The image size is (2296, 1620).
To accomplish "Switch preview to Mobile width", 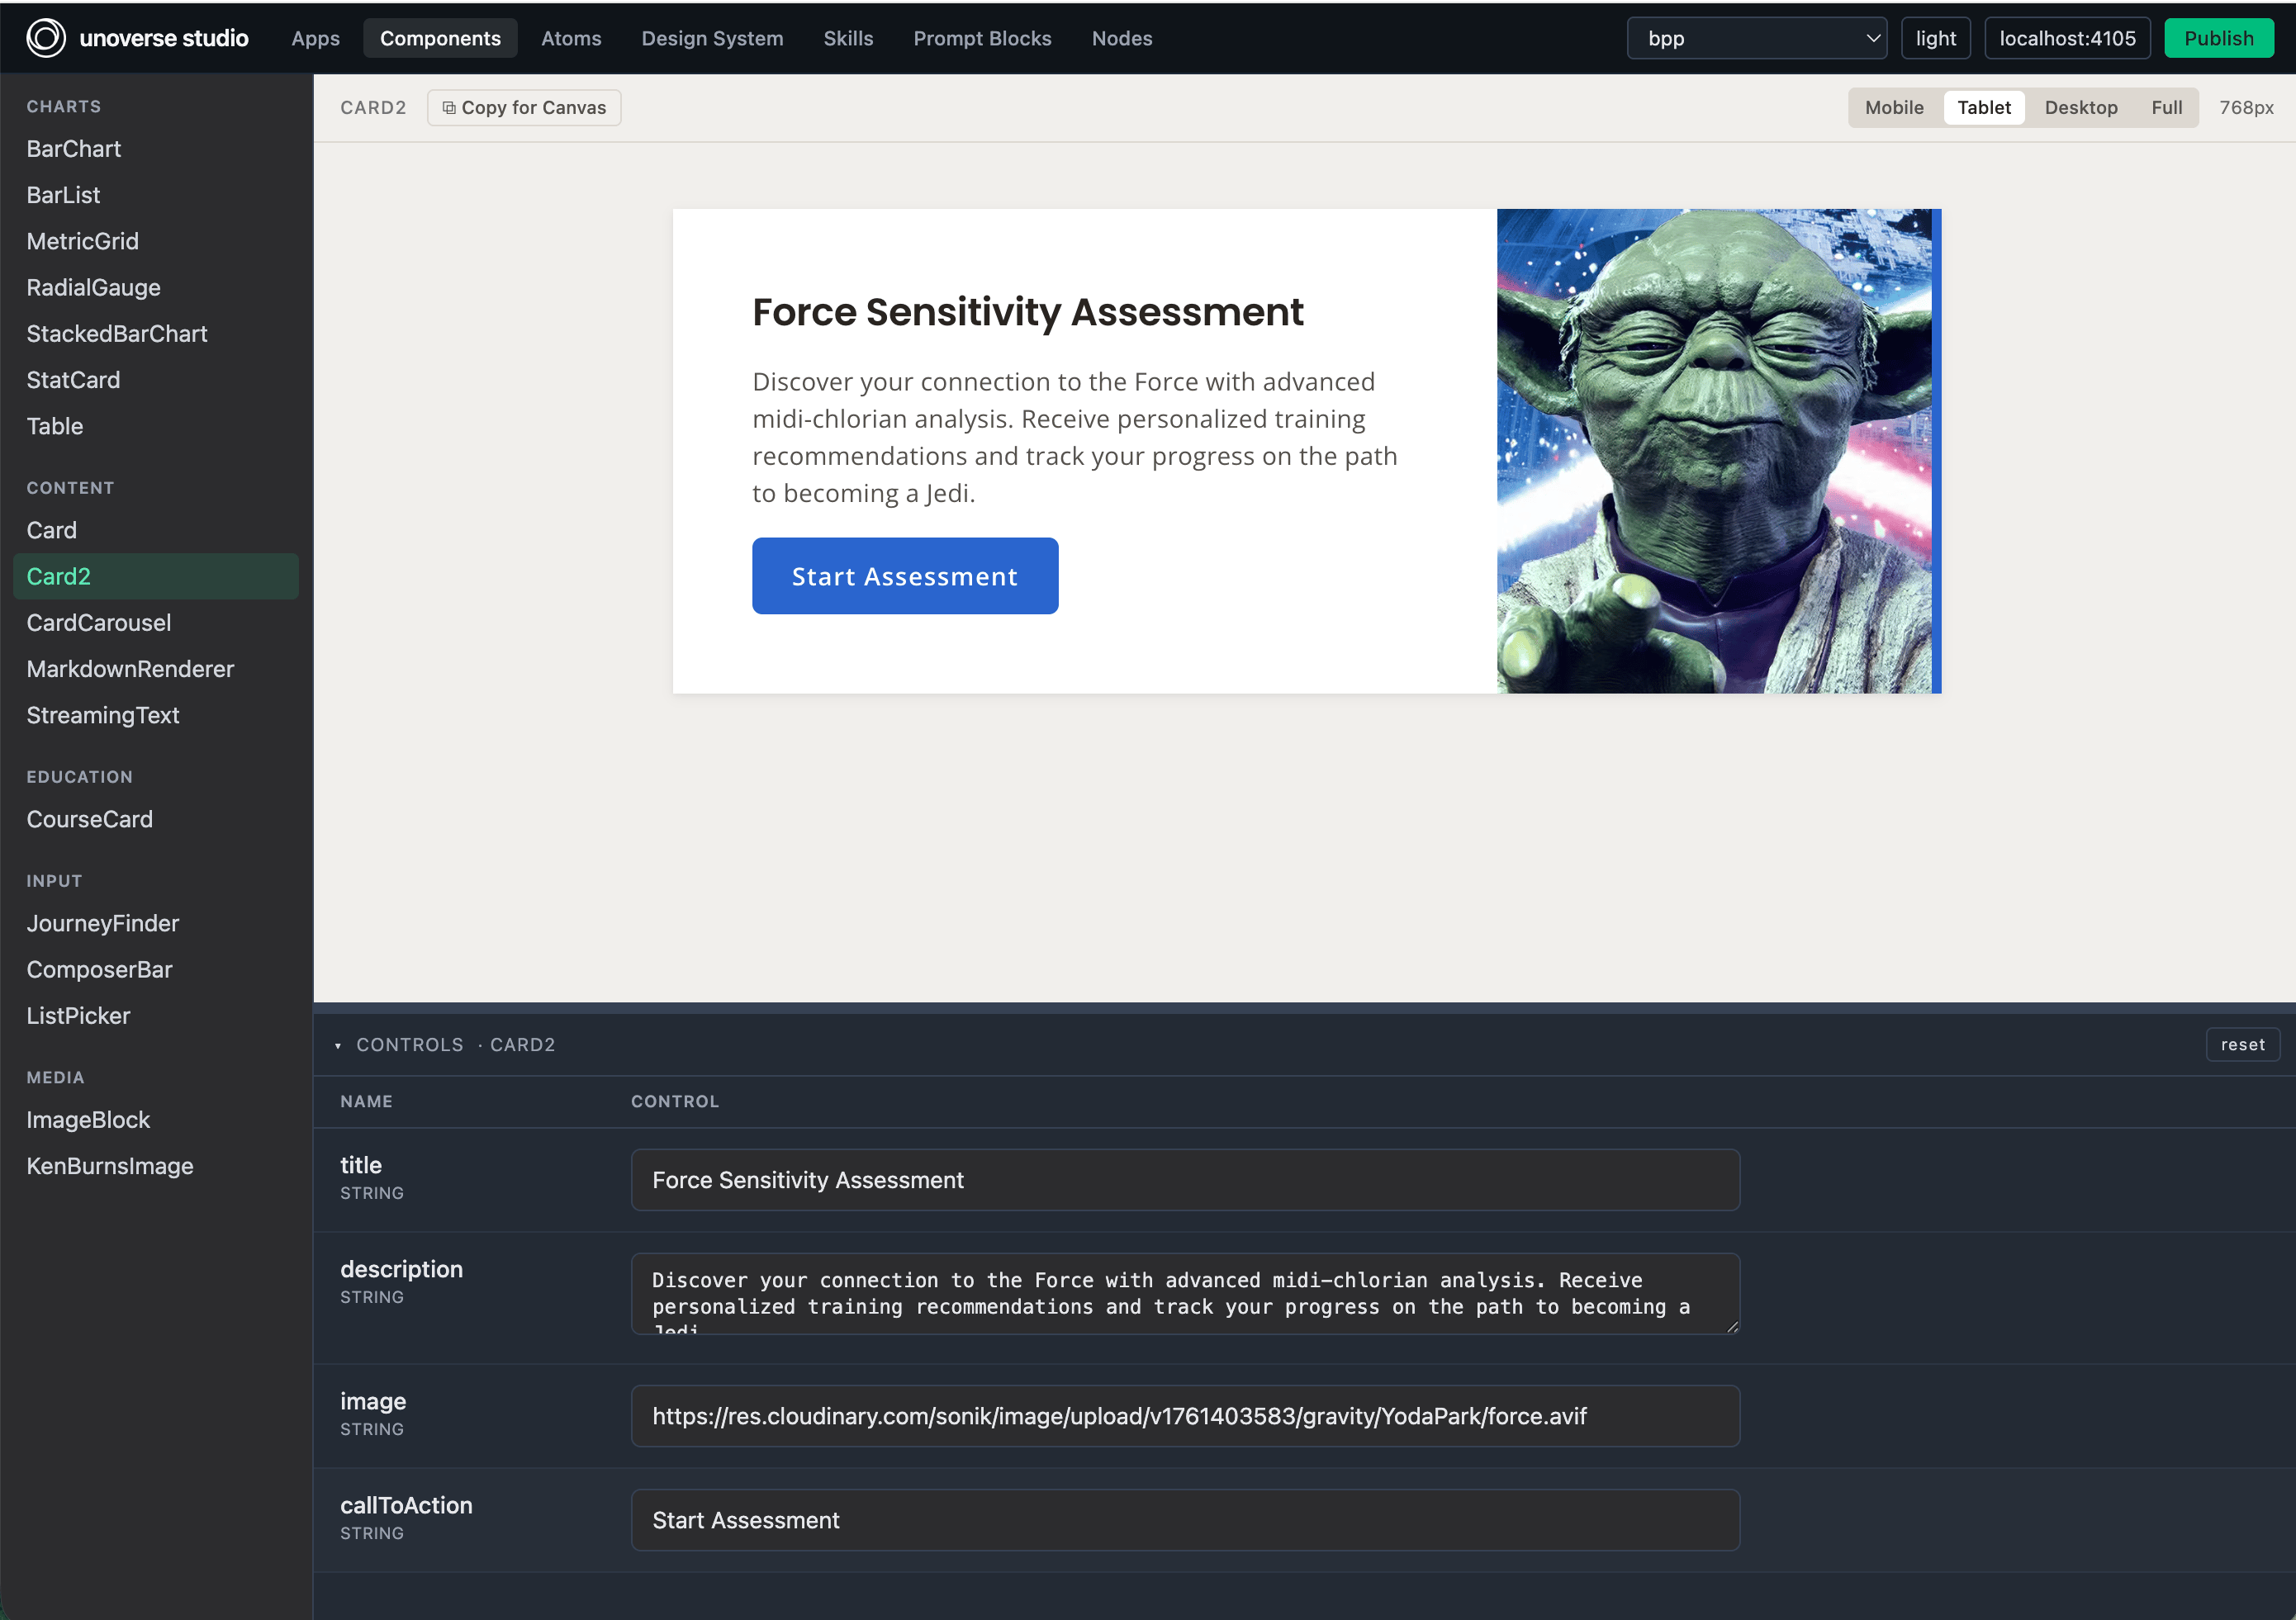I will coord(1894,108).
